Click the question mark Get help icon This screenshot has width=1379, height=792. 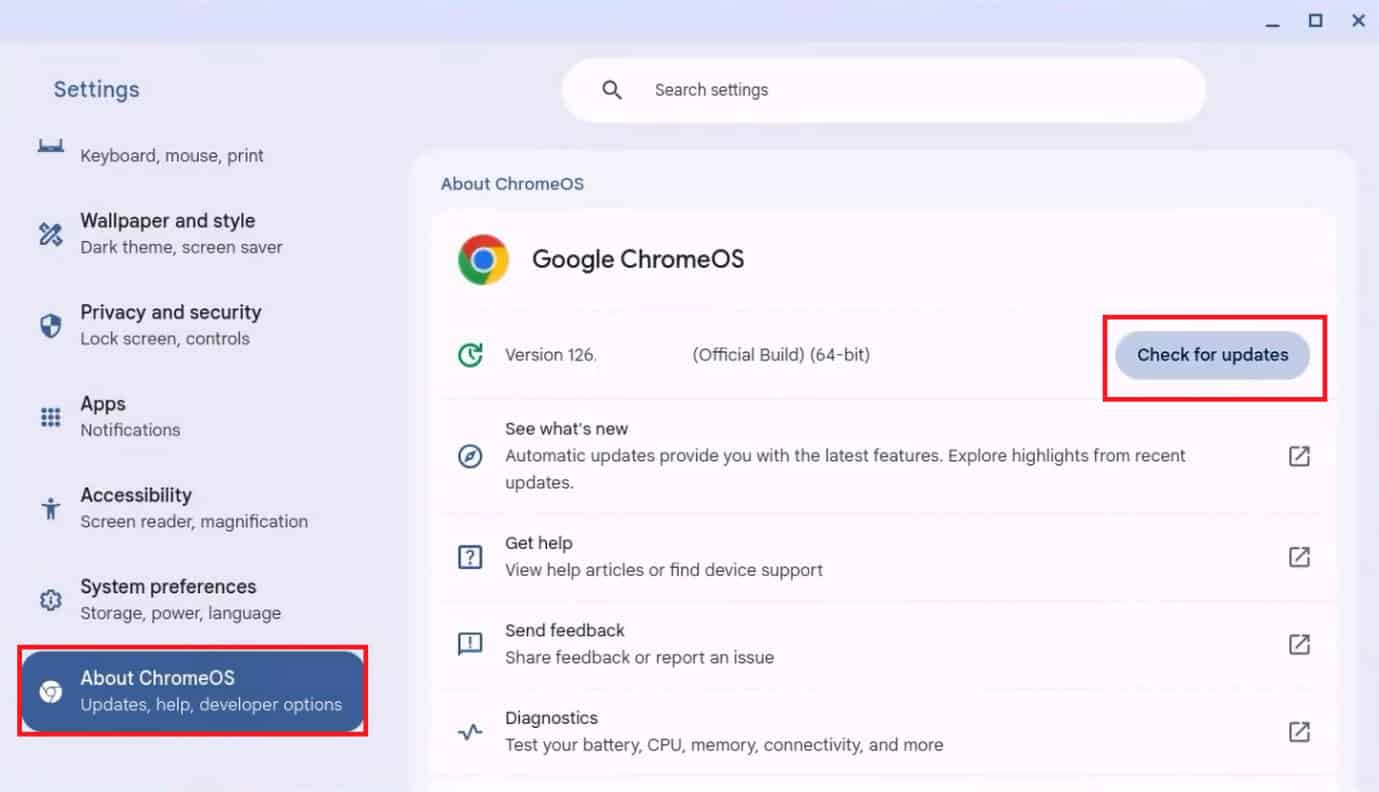pyautogui.click(x=470, y=557)
